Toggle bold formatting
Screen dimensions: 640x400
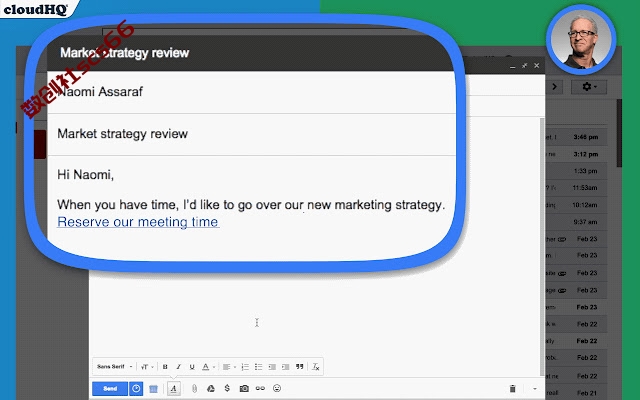click(165, 367)
